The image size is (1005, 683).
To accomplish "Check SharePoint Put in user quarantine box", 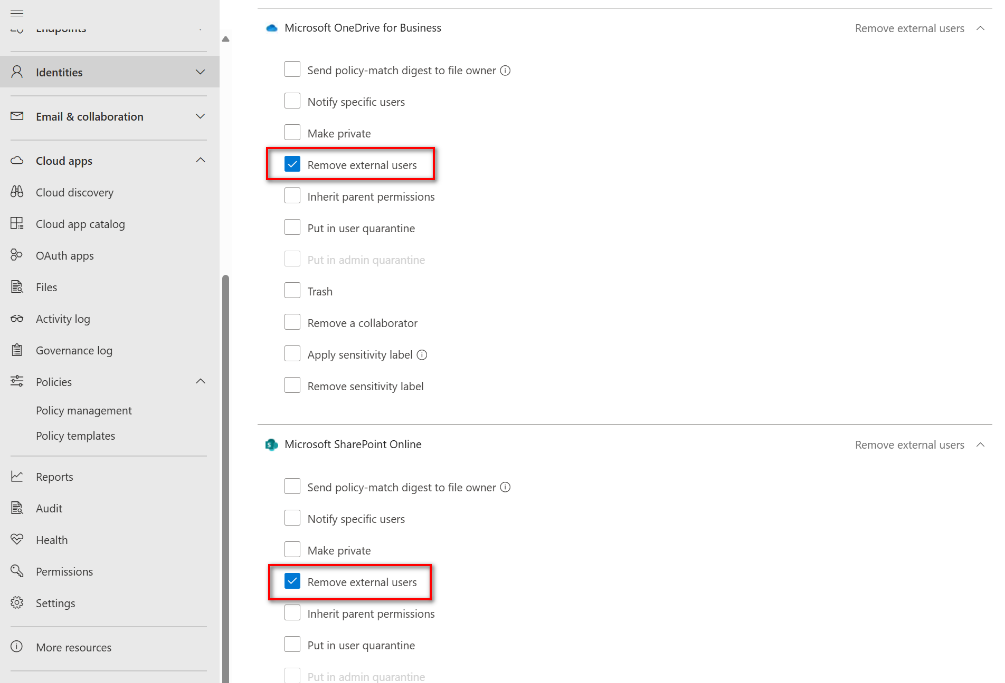I will click(292, 645).
